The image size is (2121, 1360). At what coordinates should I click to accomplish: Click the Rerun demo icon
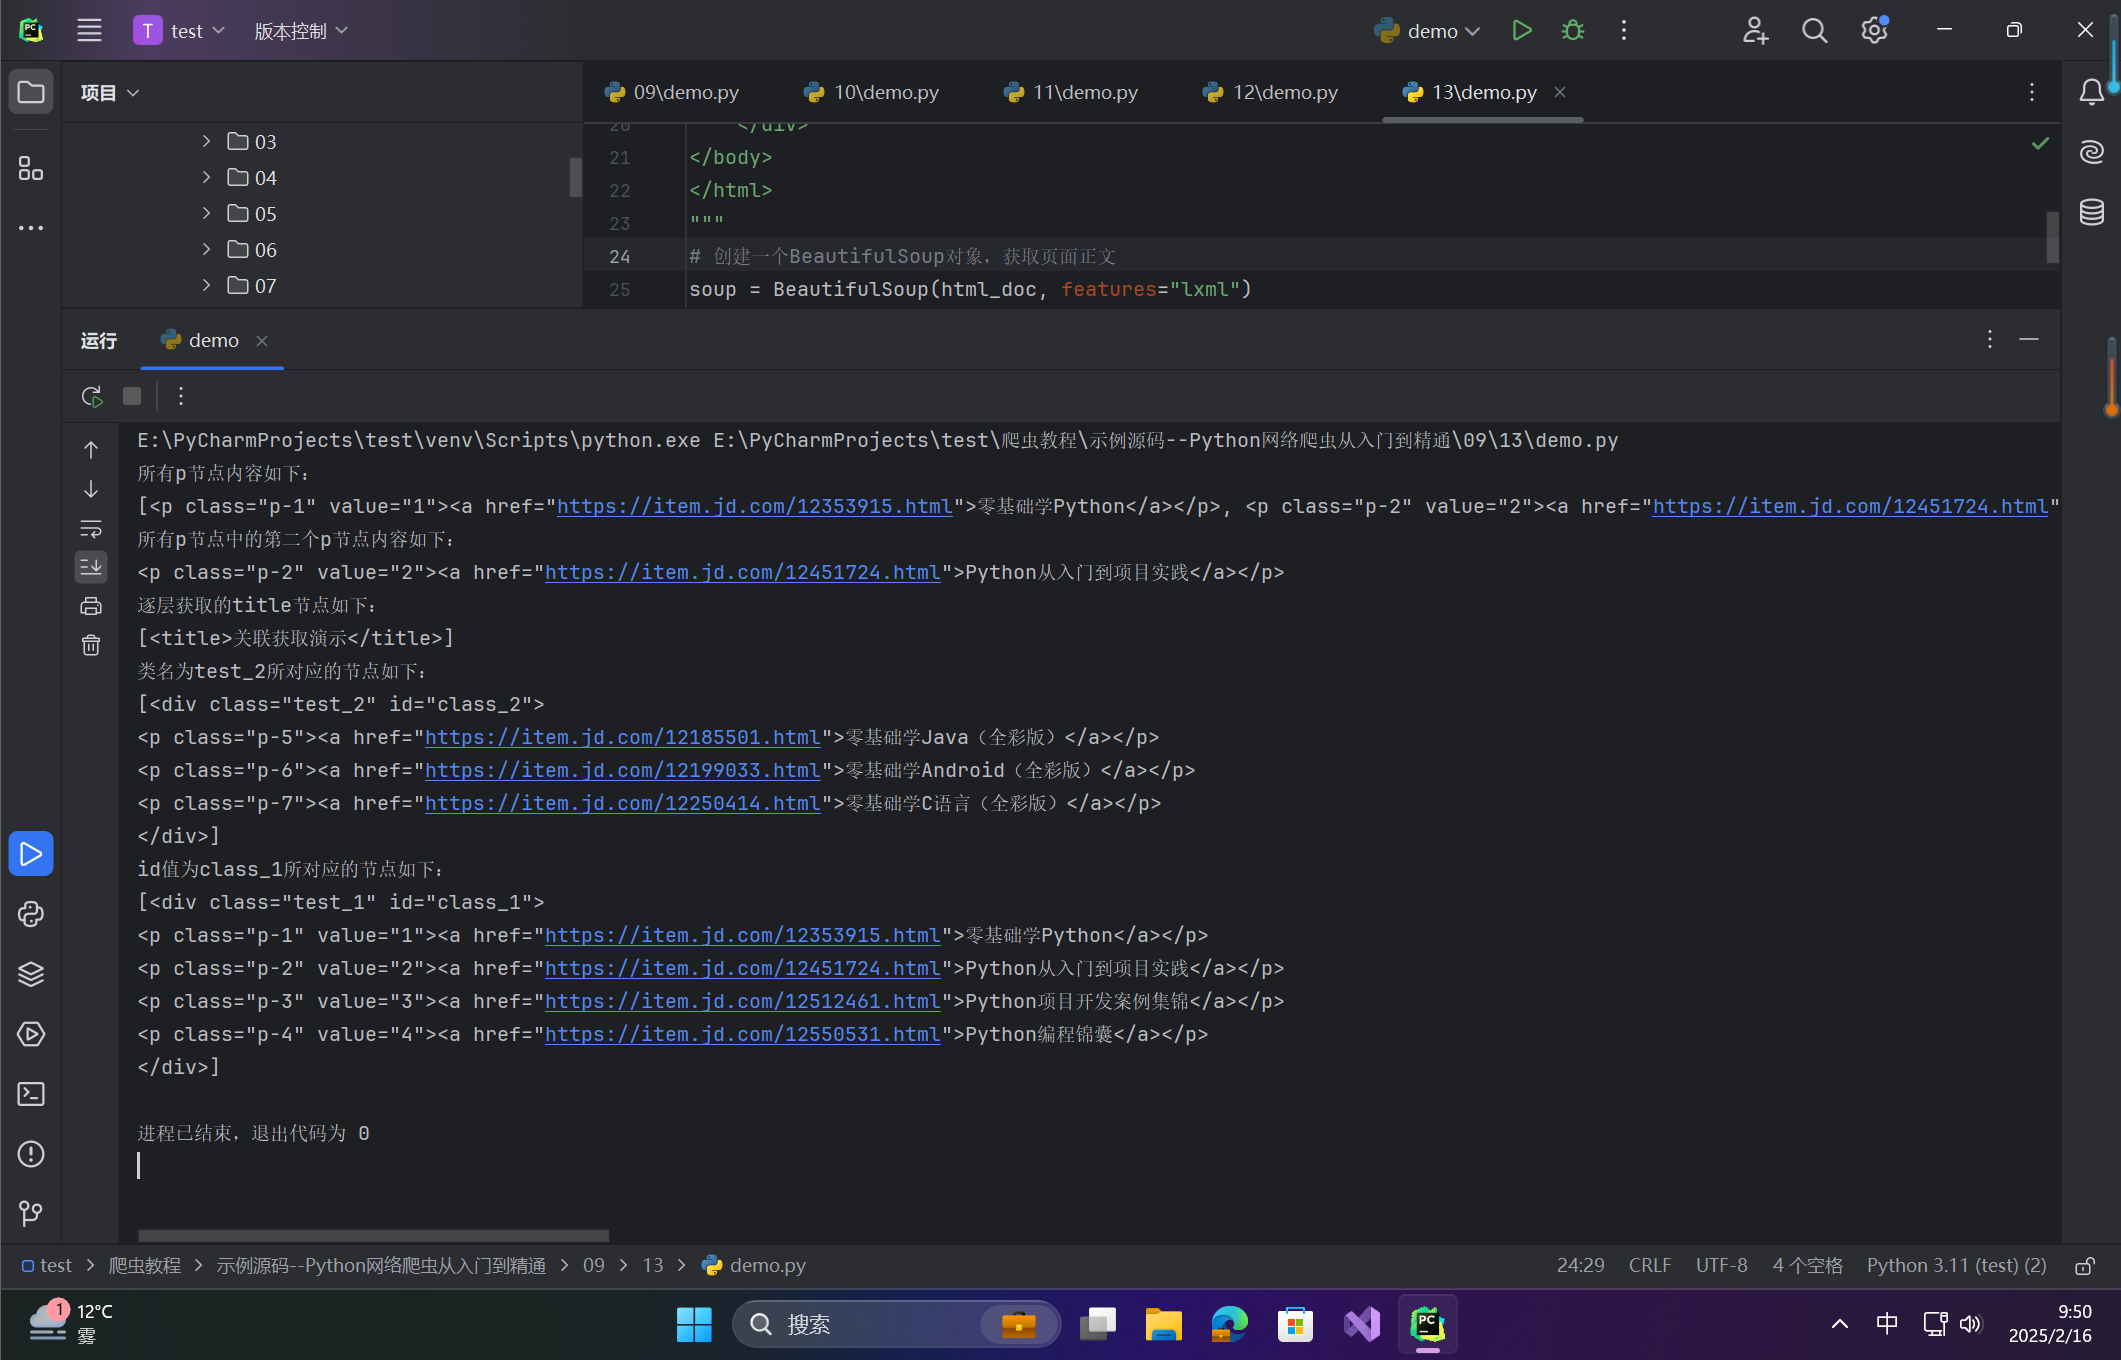pyautogui.click(x=92, y=396)
